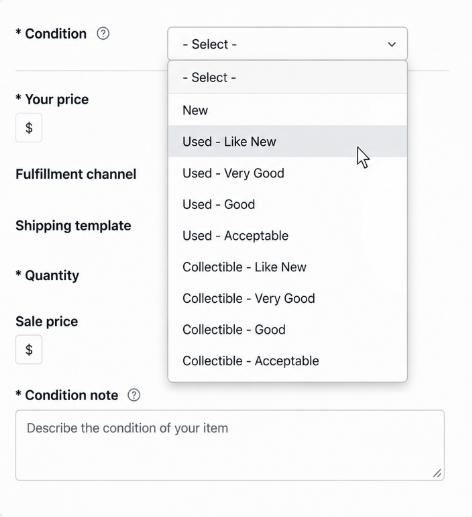
Task: Click the textarea resize handle corner
Action: [437, 473]
